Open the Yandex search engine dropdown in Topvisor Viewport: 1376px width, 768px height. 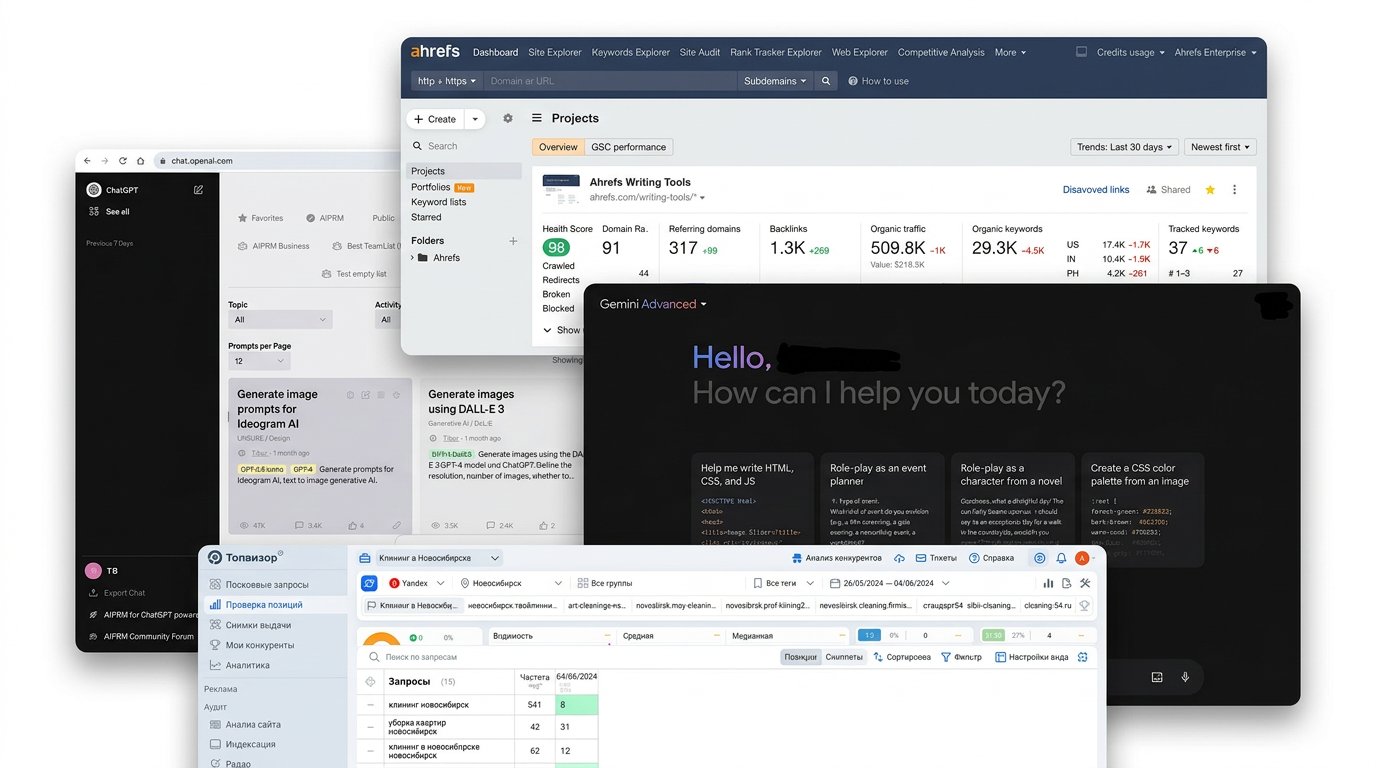pos(415,583)
